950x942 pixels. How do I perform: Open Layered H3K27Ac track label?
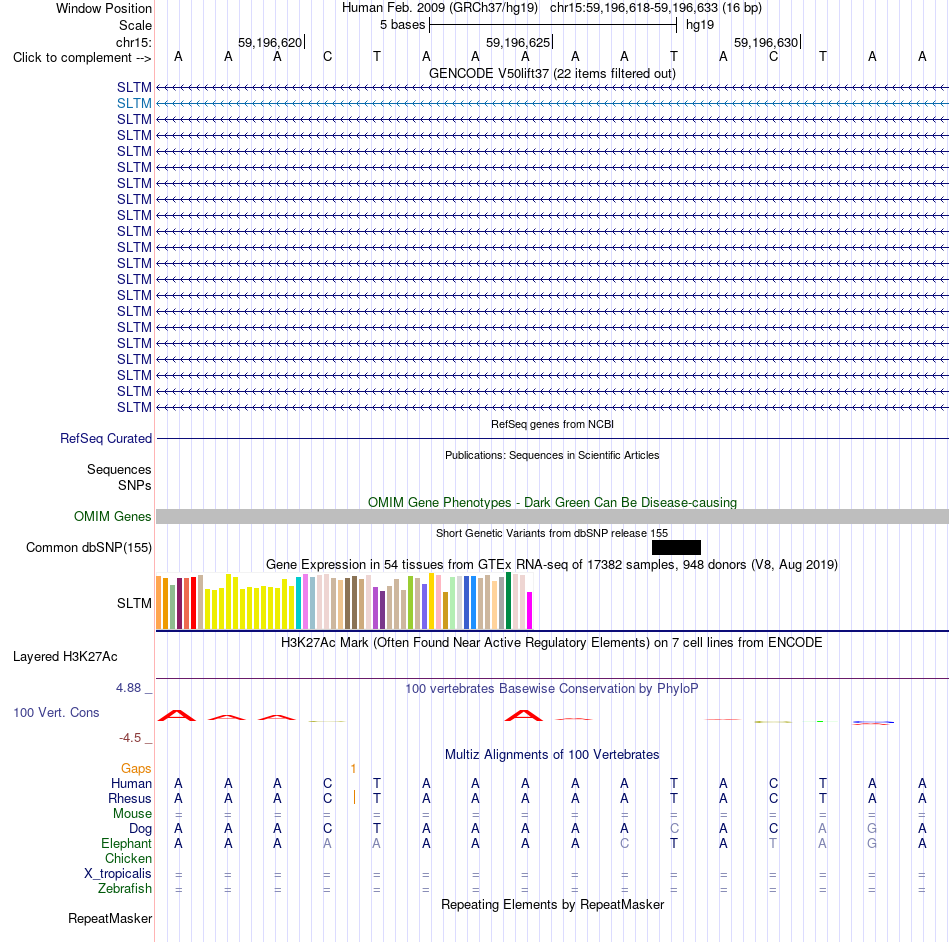(65, 657)
